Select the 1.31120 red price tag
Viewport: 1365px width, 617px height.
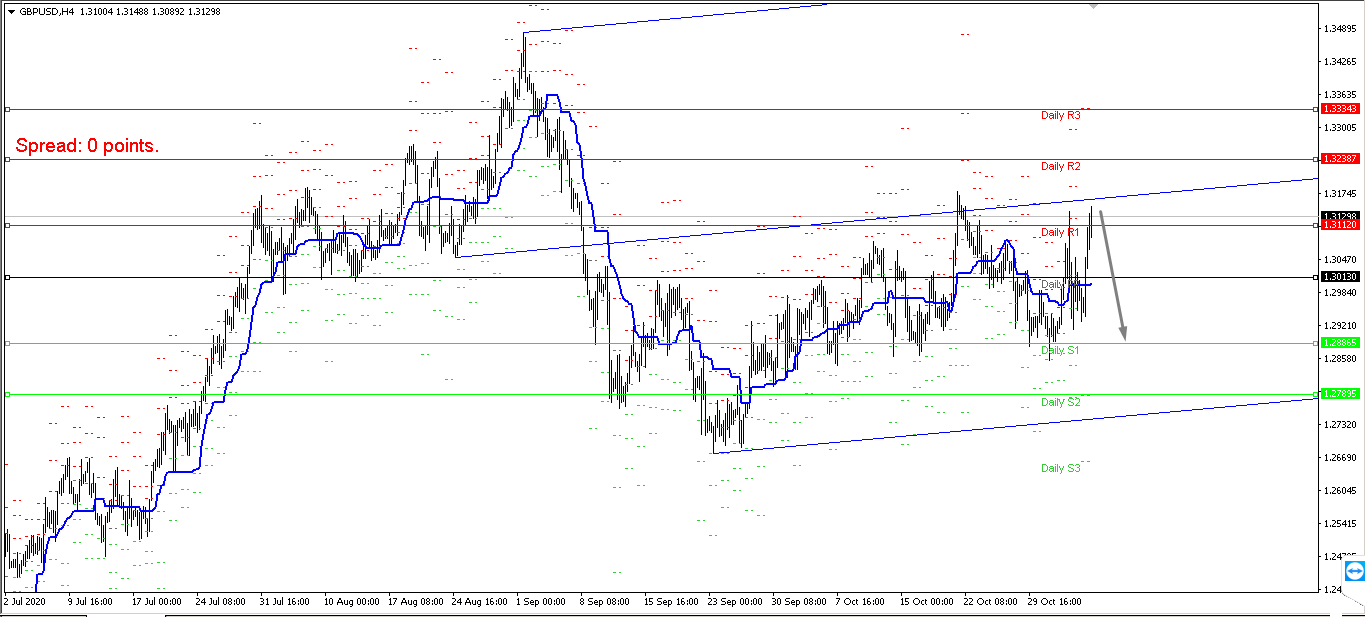click(1339, 226)
